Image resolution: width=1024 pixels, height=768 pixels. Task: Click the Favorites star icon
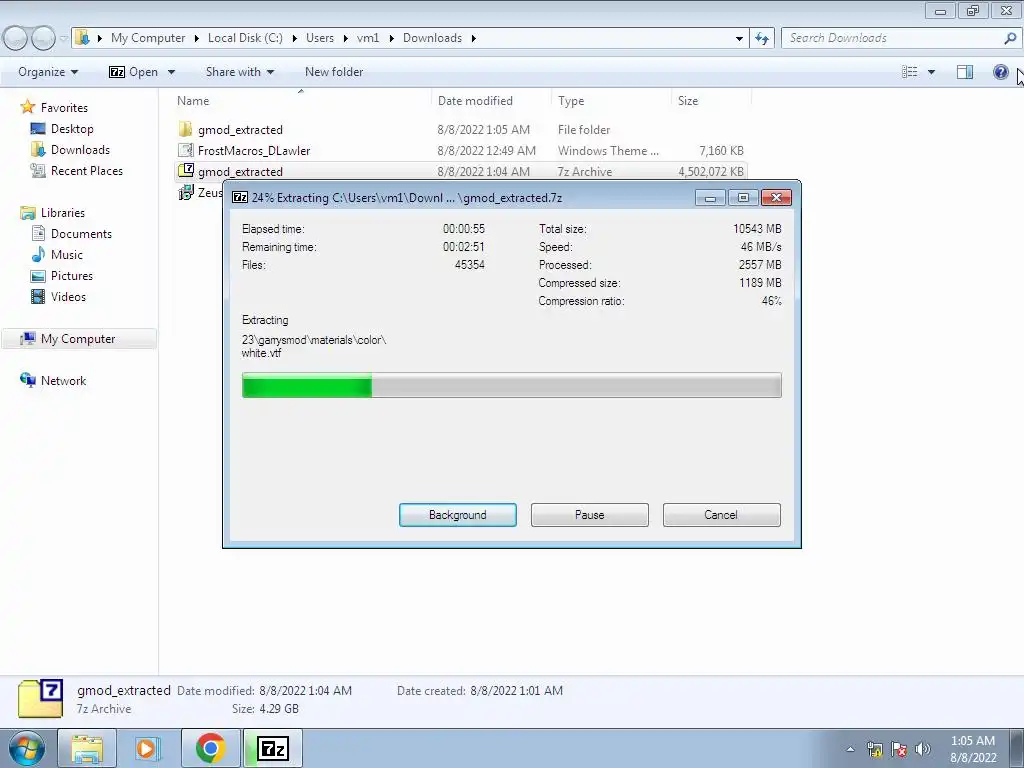(27, 107)
